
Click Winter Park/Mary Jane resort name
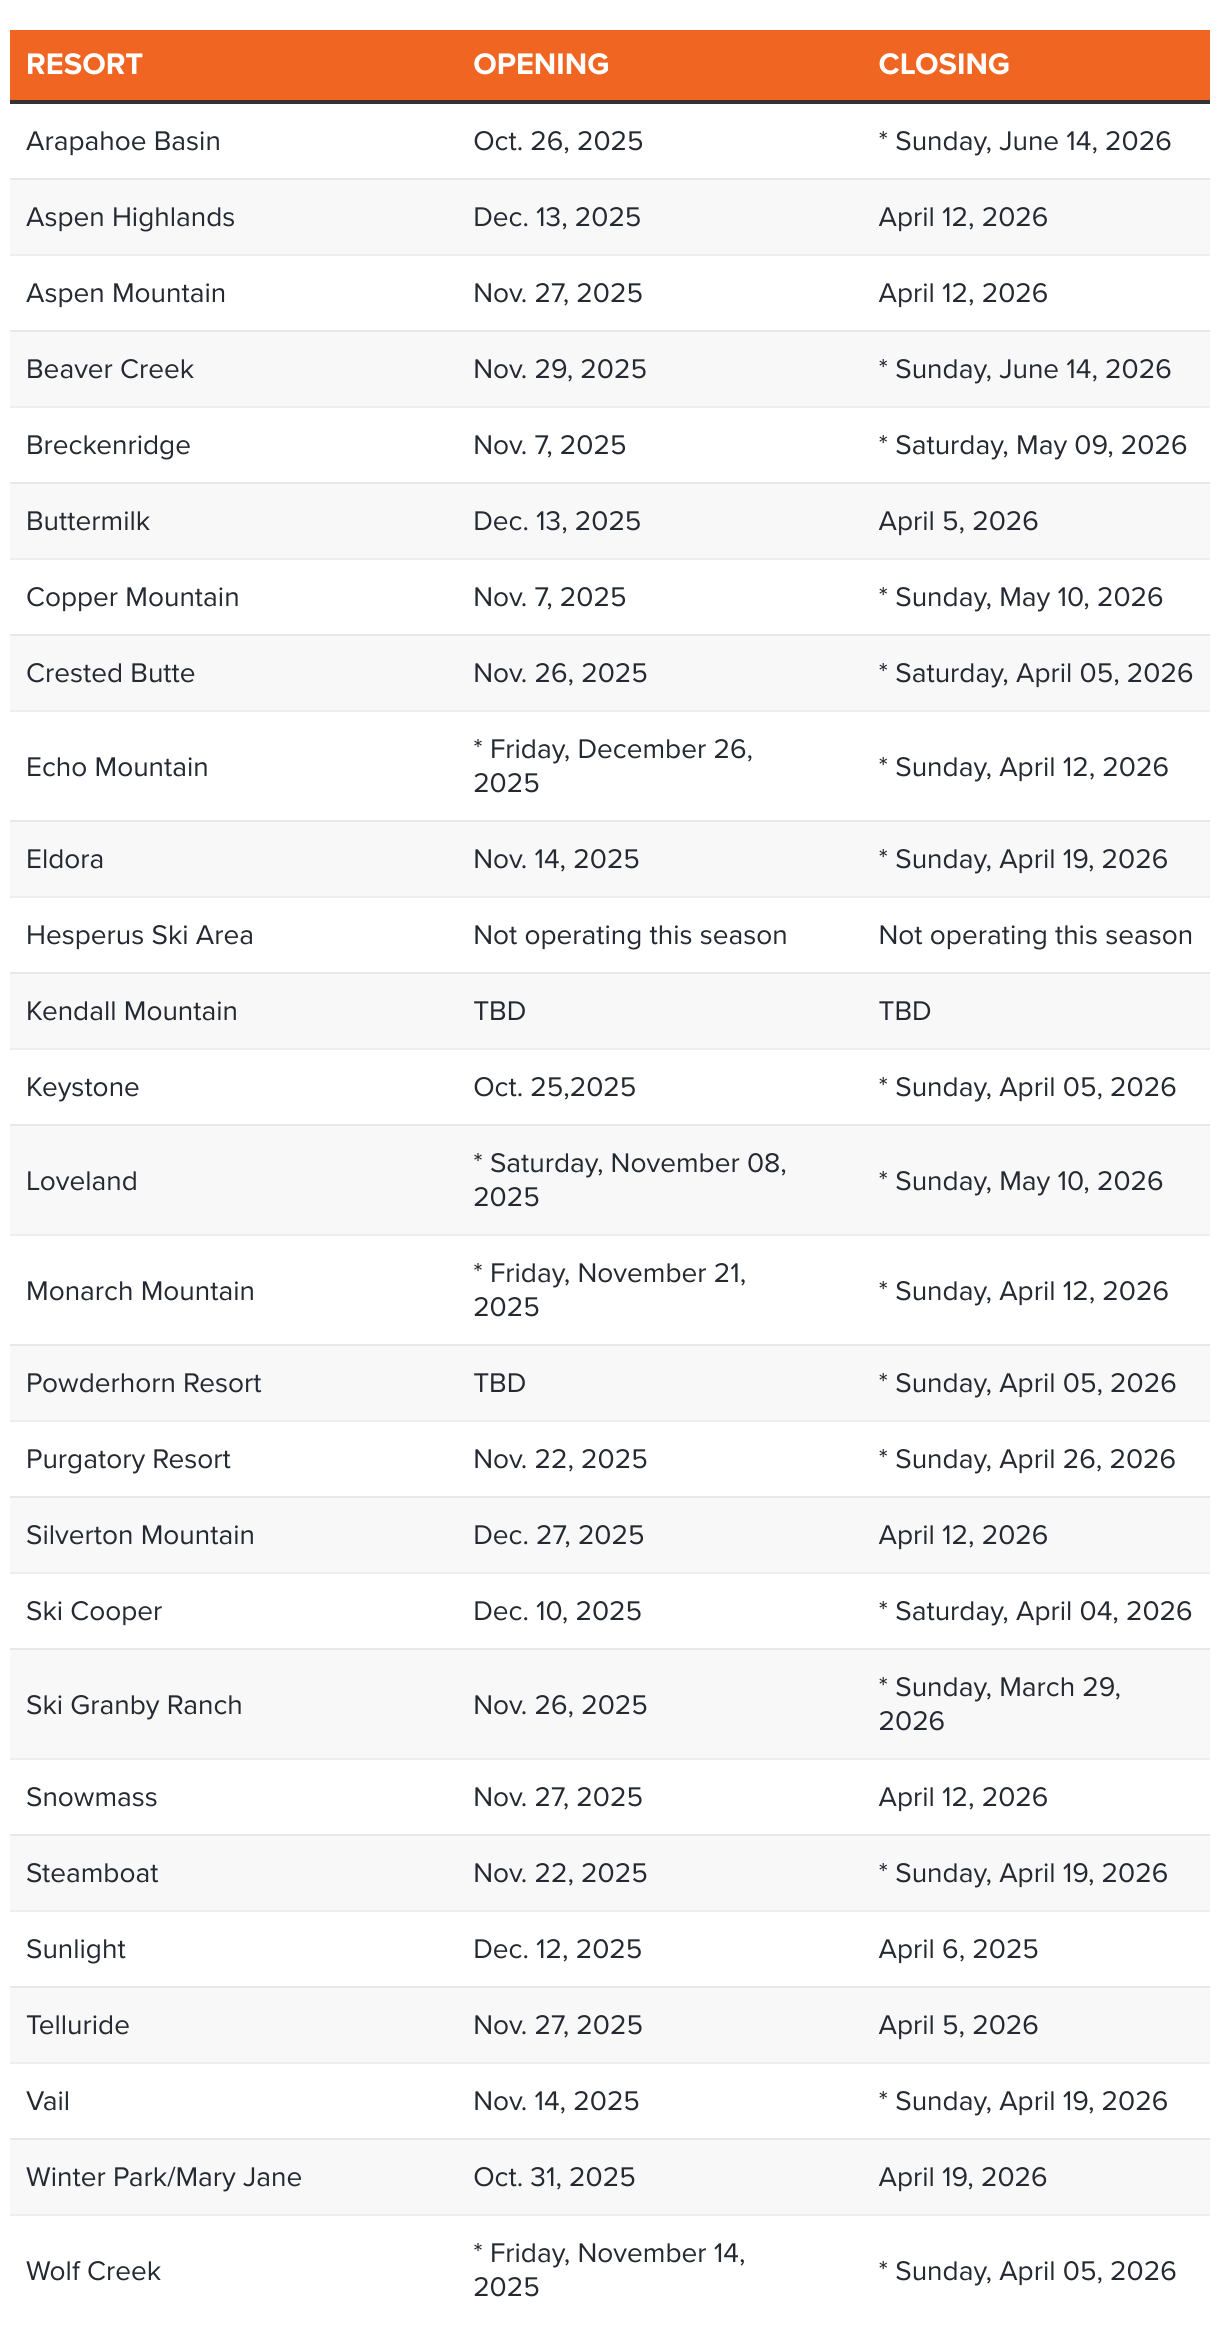pos(163,2177)
